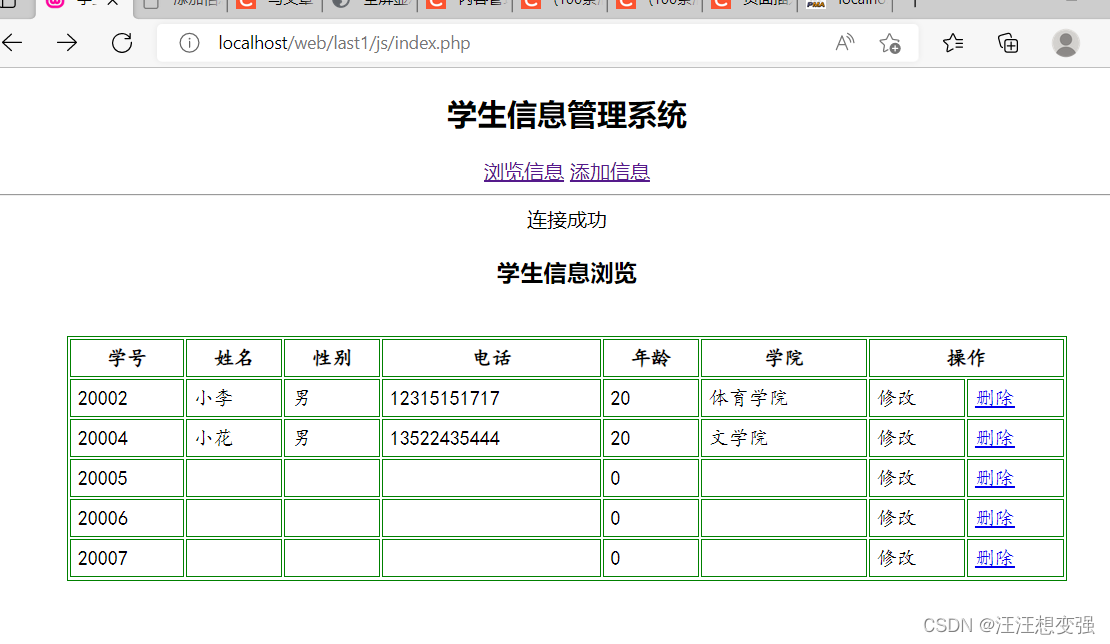Click the 电话 column header

(x=491, y=358)
